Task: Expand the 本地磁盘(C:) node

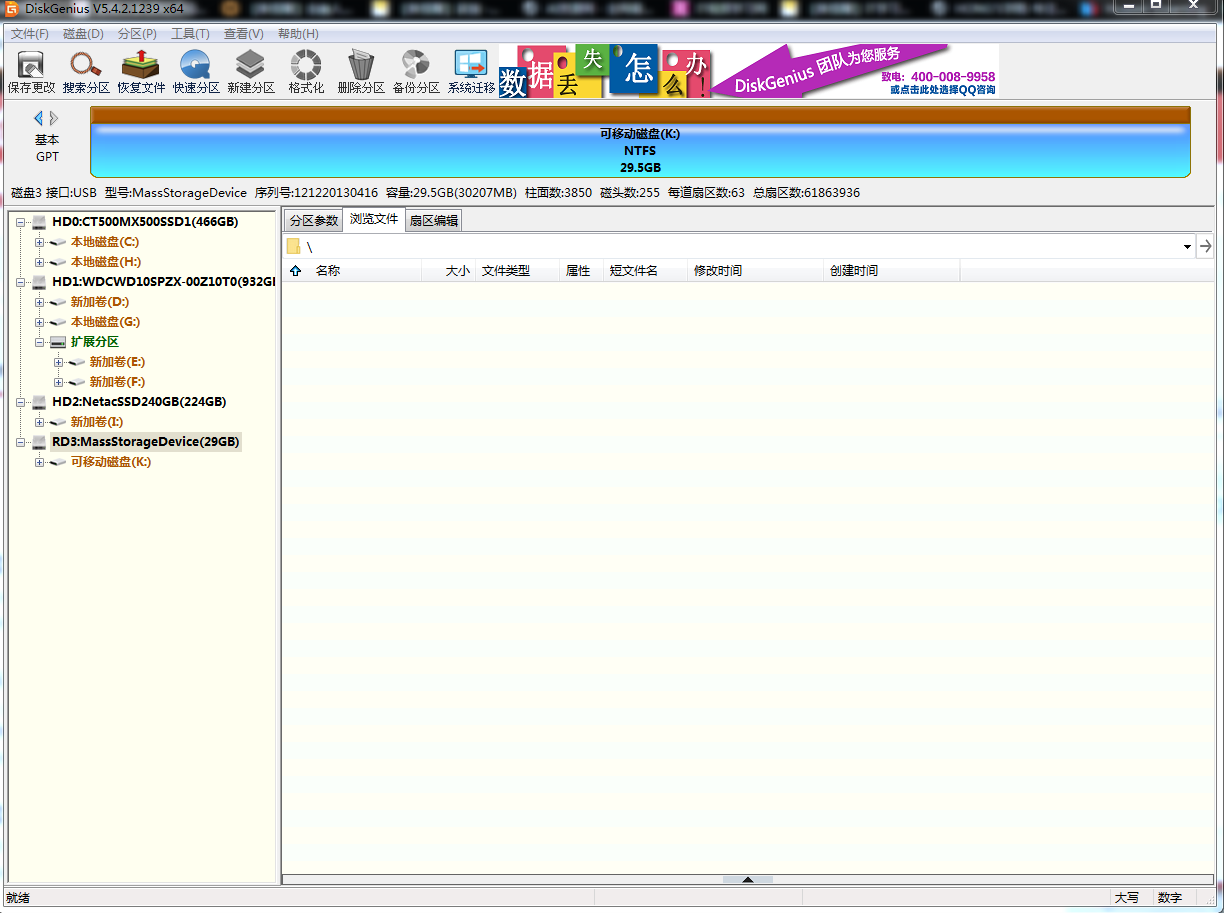Action: (x=39, y=242)
